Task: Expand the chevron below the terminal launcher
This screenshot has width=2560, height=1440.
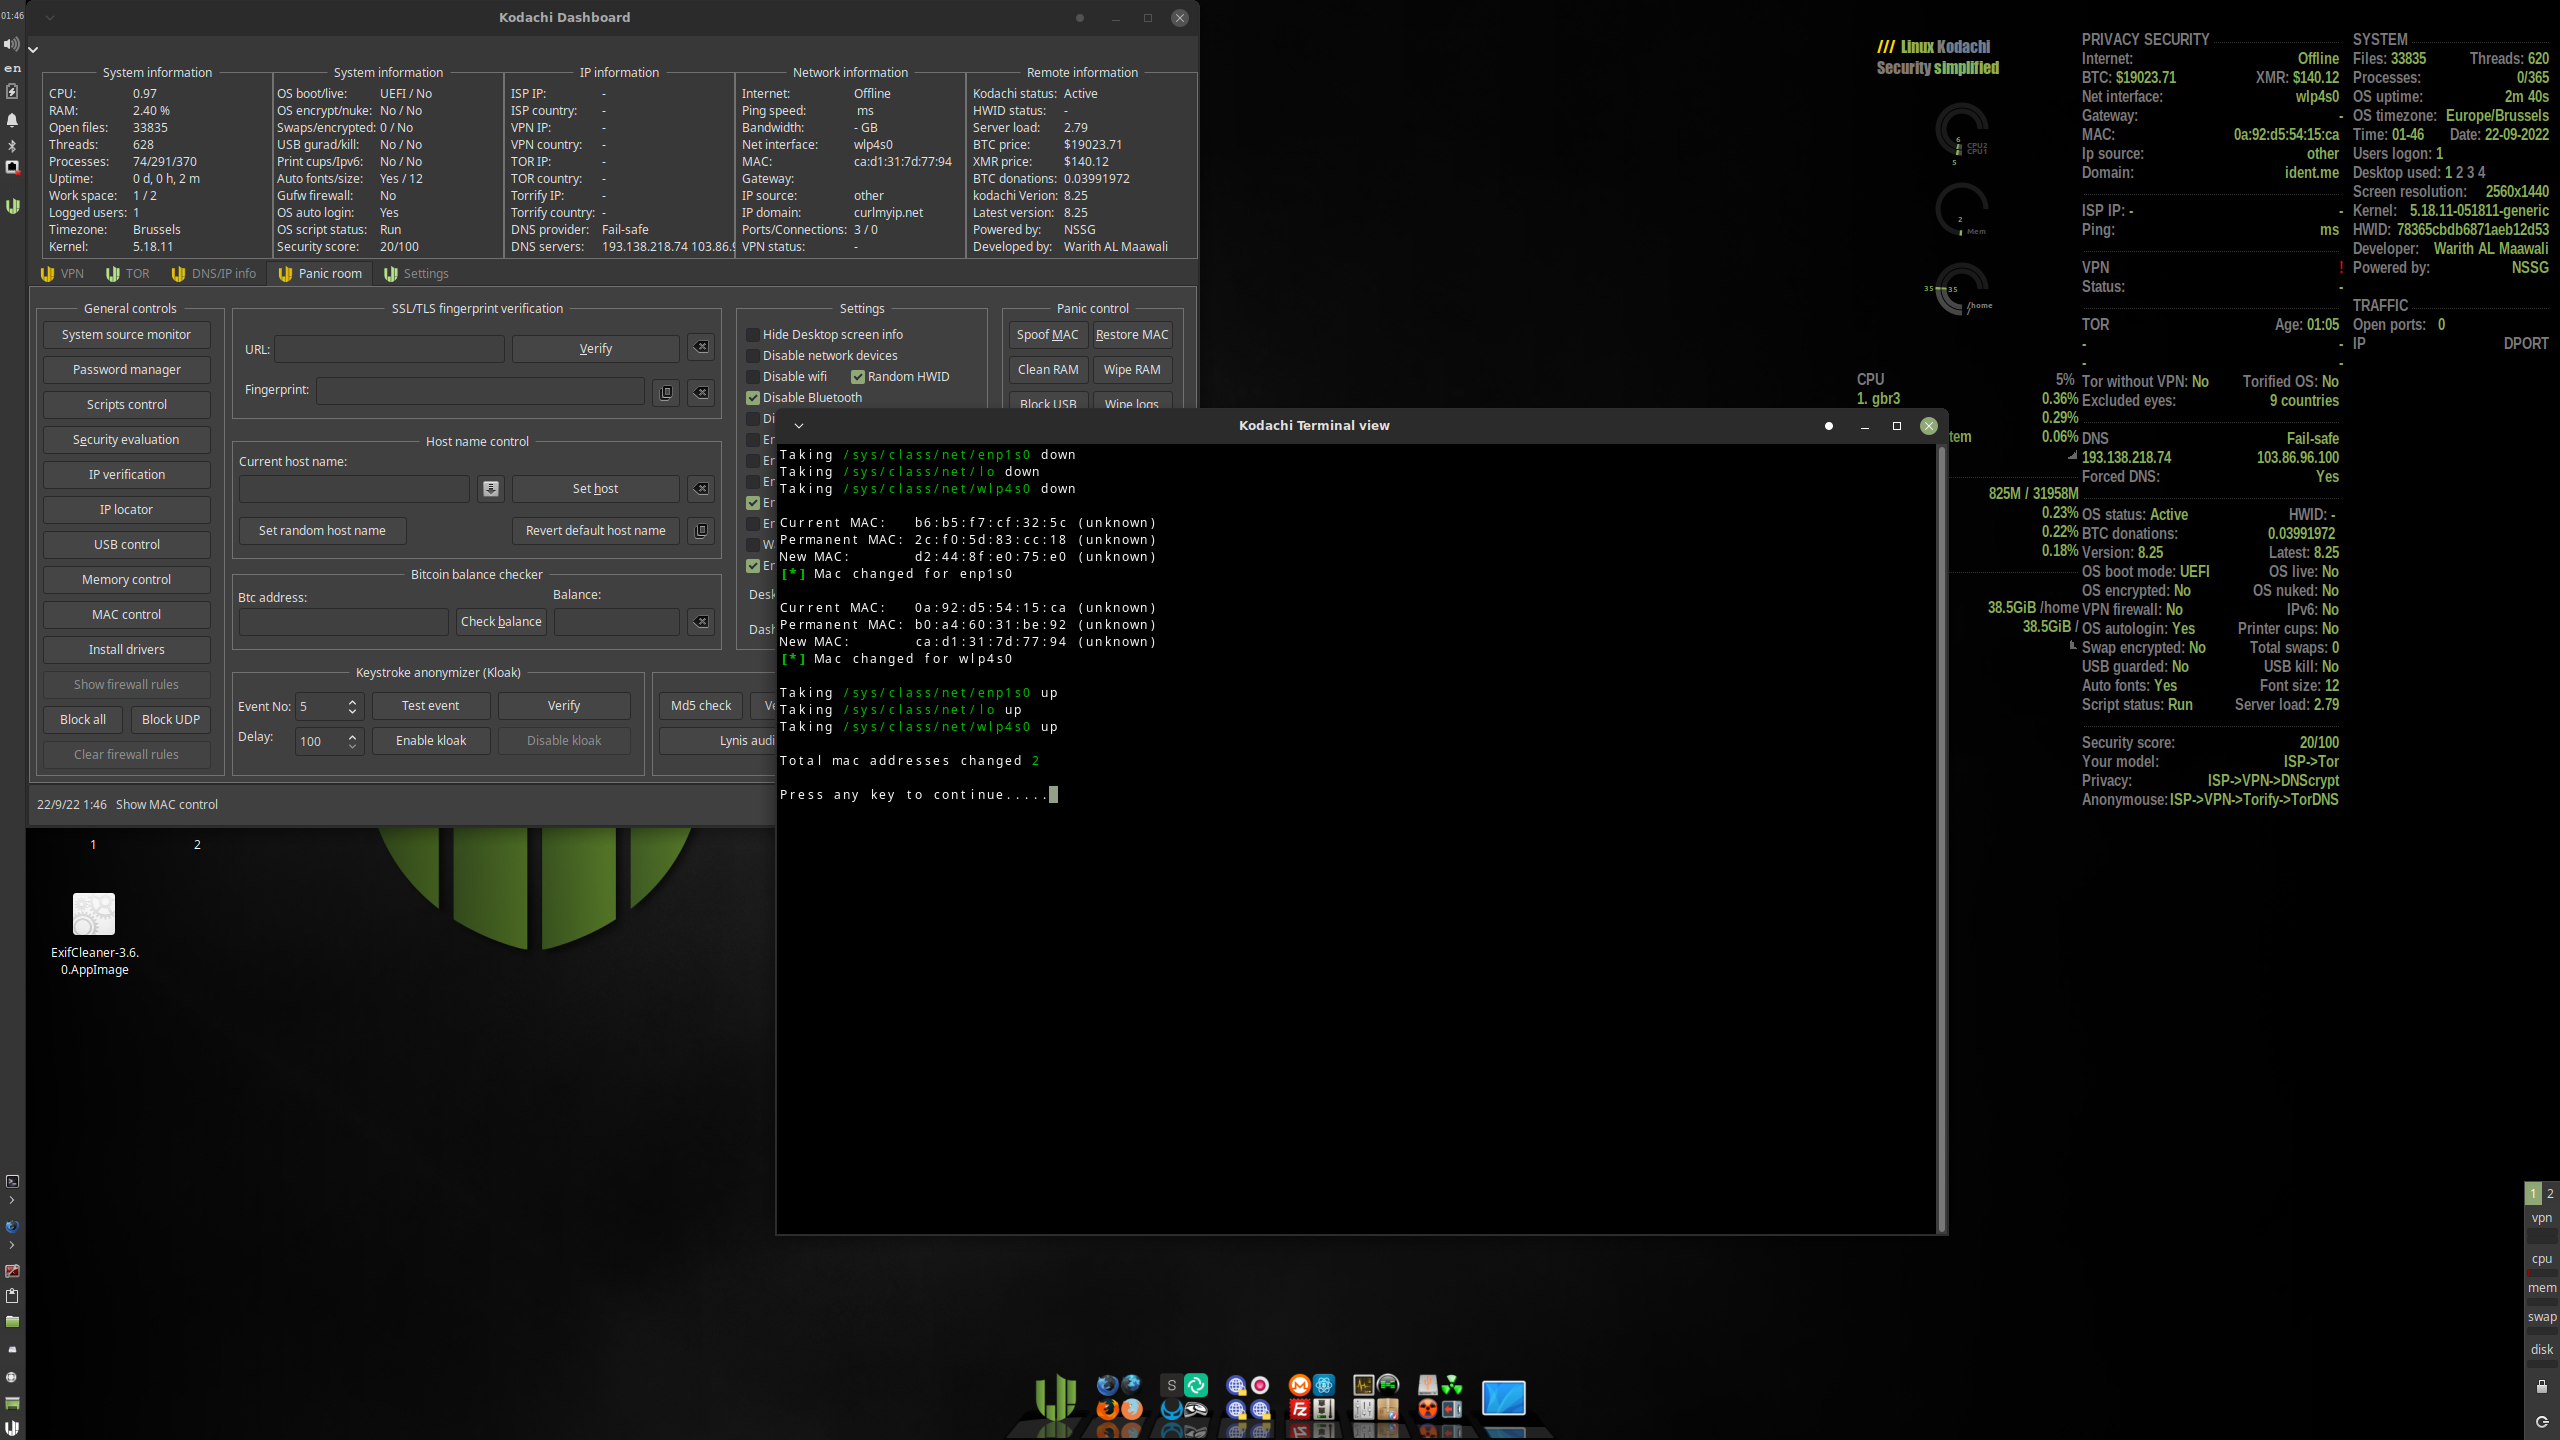Action: click(12, 1200)
